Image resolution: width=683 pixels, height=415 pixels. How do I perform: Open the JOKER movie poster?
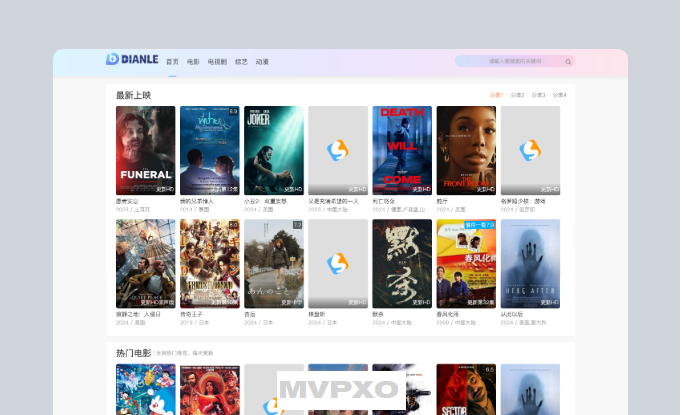[274, 150]
